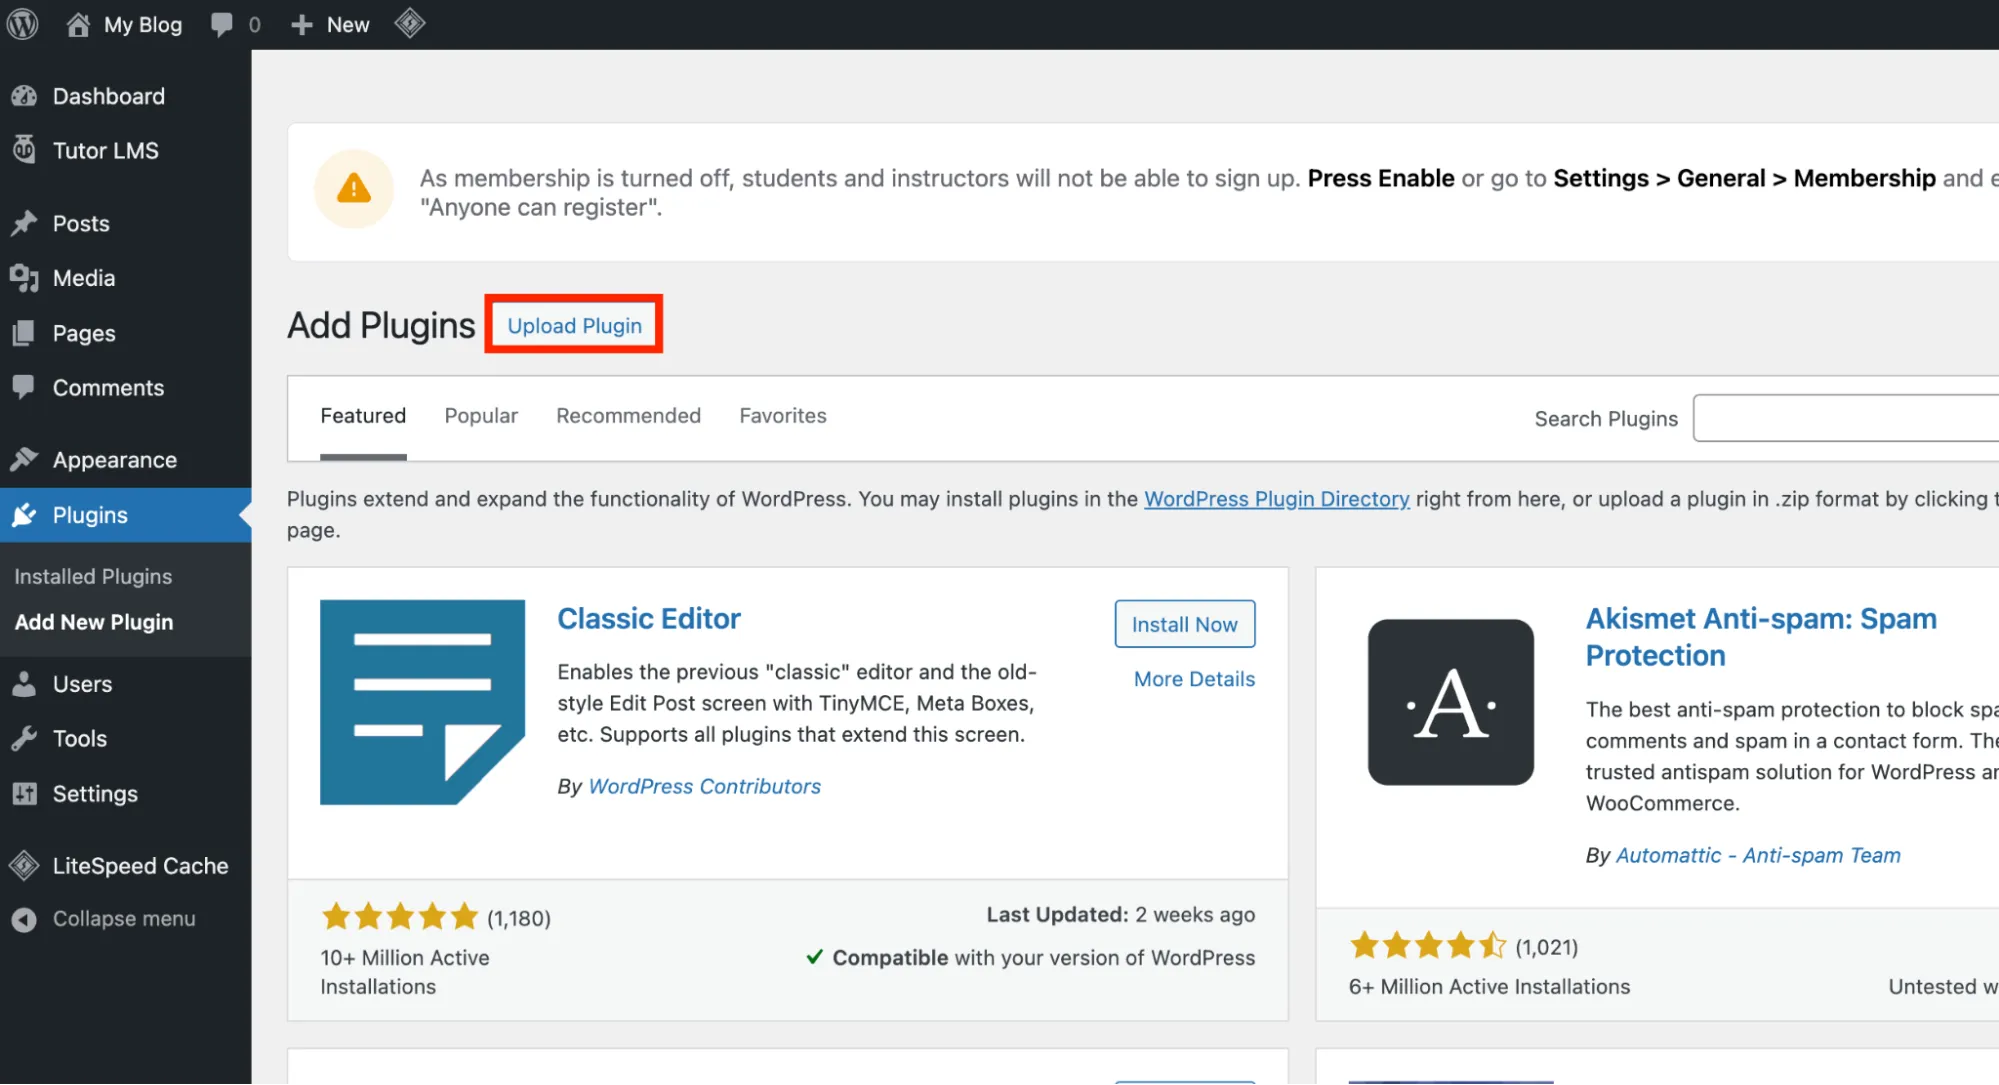This screenshot has width=1999, height=1085.
Task: Open My Blog site link
Action: (x=143, y=25)
